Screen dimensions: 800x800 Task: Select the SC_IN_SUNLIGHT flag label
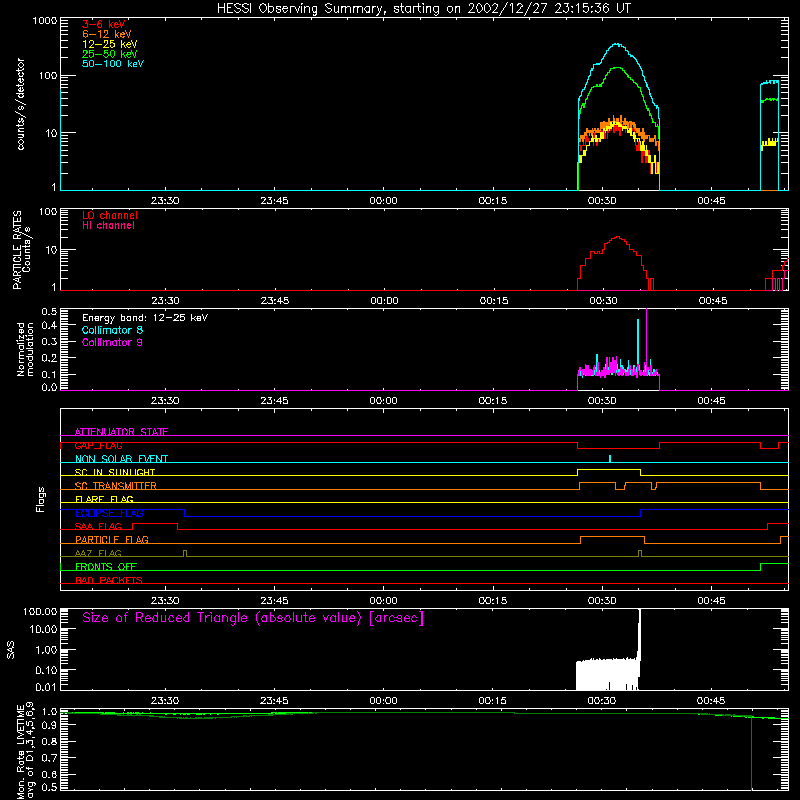coord(115,472)
